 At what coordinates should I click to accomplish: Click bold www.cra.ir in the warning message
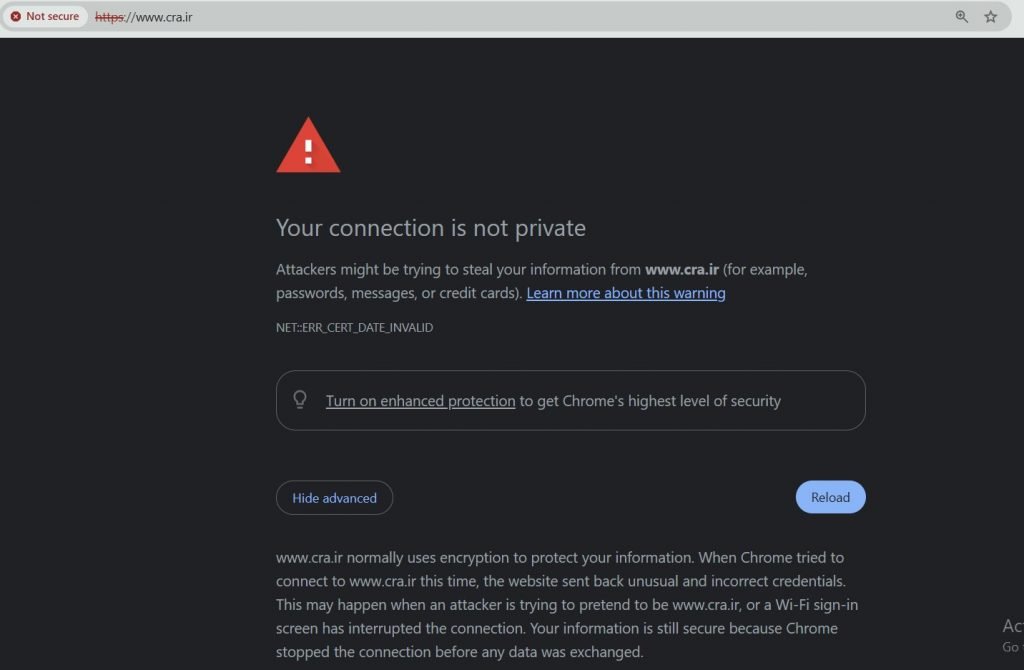click(x=681, y=269)
